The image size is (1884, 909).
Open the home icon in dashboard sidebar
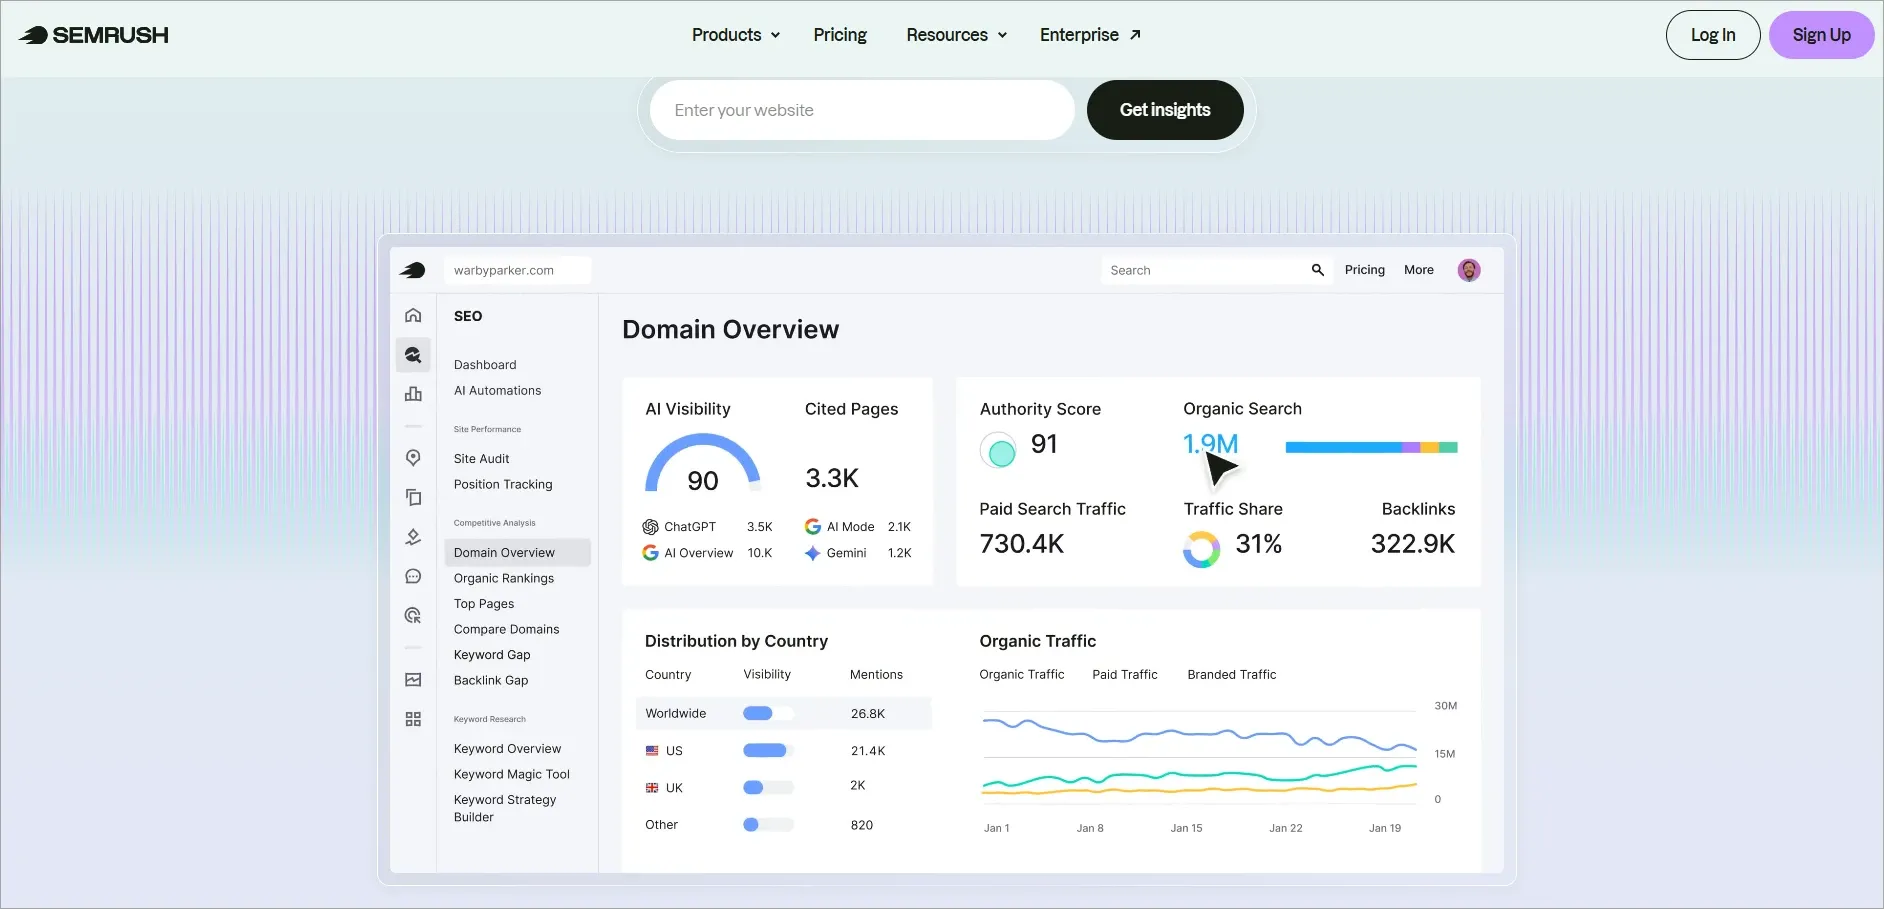[x=413, y=316]
